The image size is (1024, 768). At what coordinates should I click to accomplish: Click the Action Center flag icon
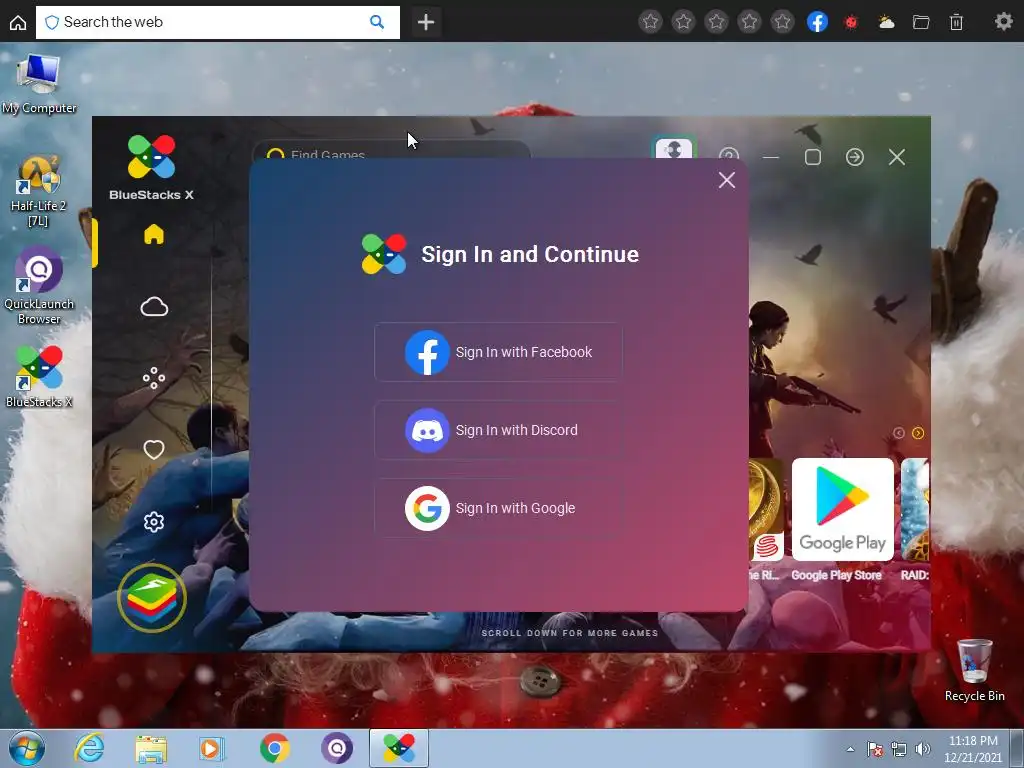[x=874, y=749]
